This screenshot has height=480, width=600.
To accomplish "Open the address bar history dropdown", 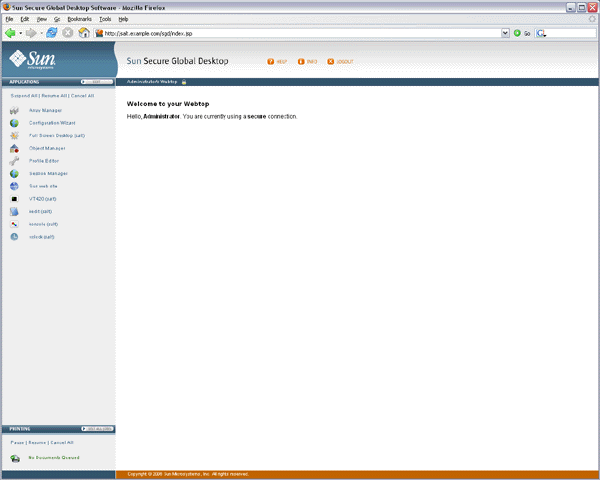I will (505, 33).
